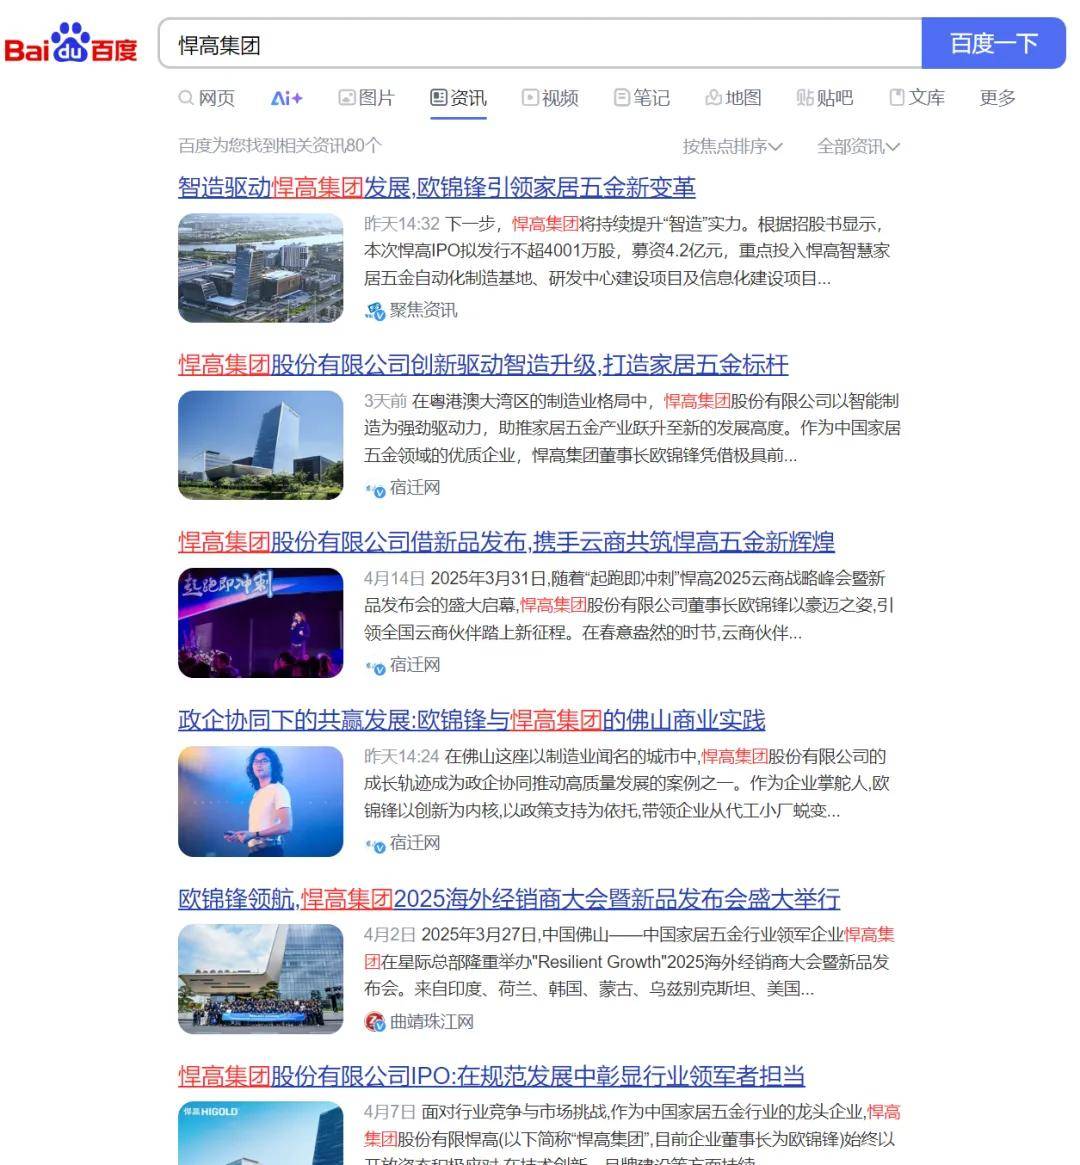This screenshot has height=1165, width=1080.
Task: Switch to the 视频 tab
Action: pos(550,98)
